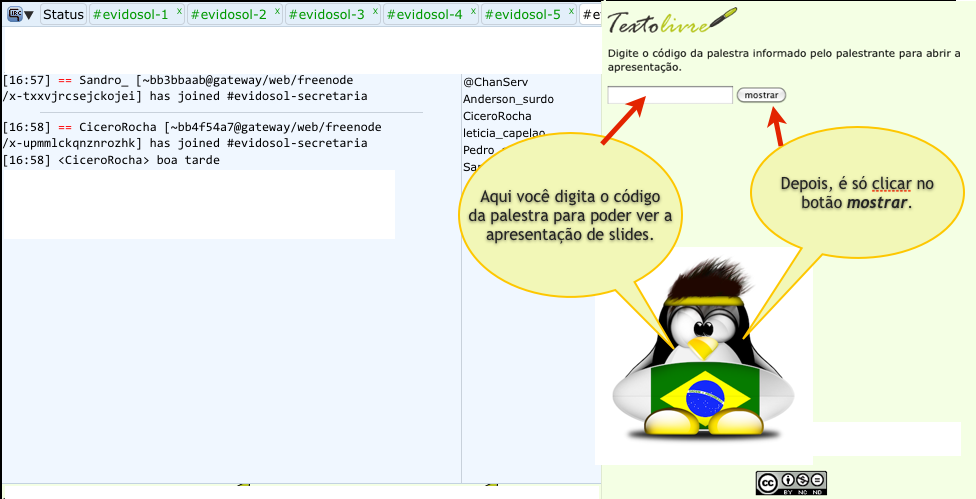Select leticia_capelao in the user list

tap(504, 133)
